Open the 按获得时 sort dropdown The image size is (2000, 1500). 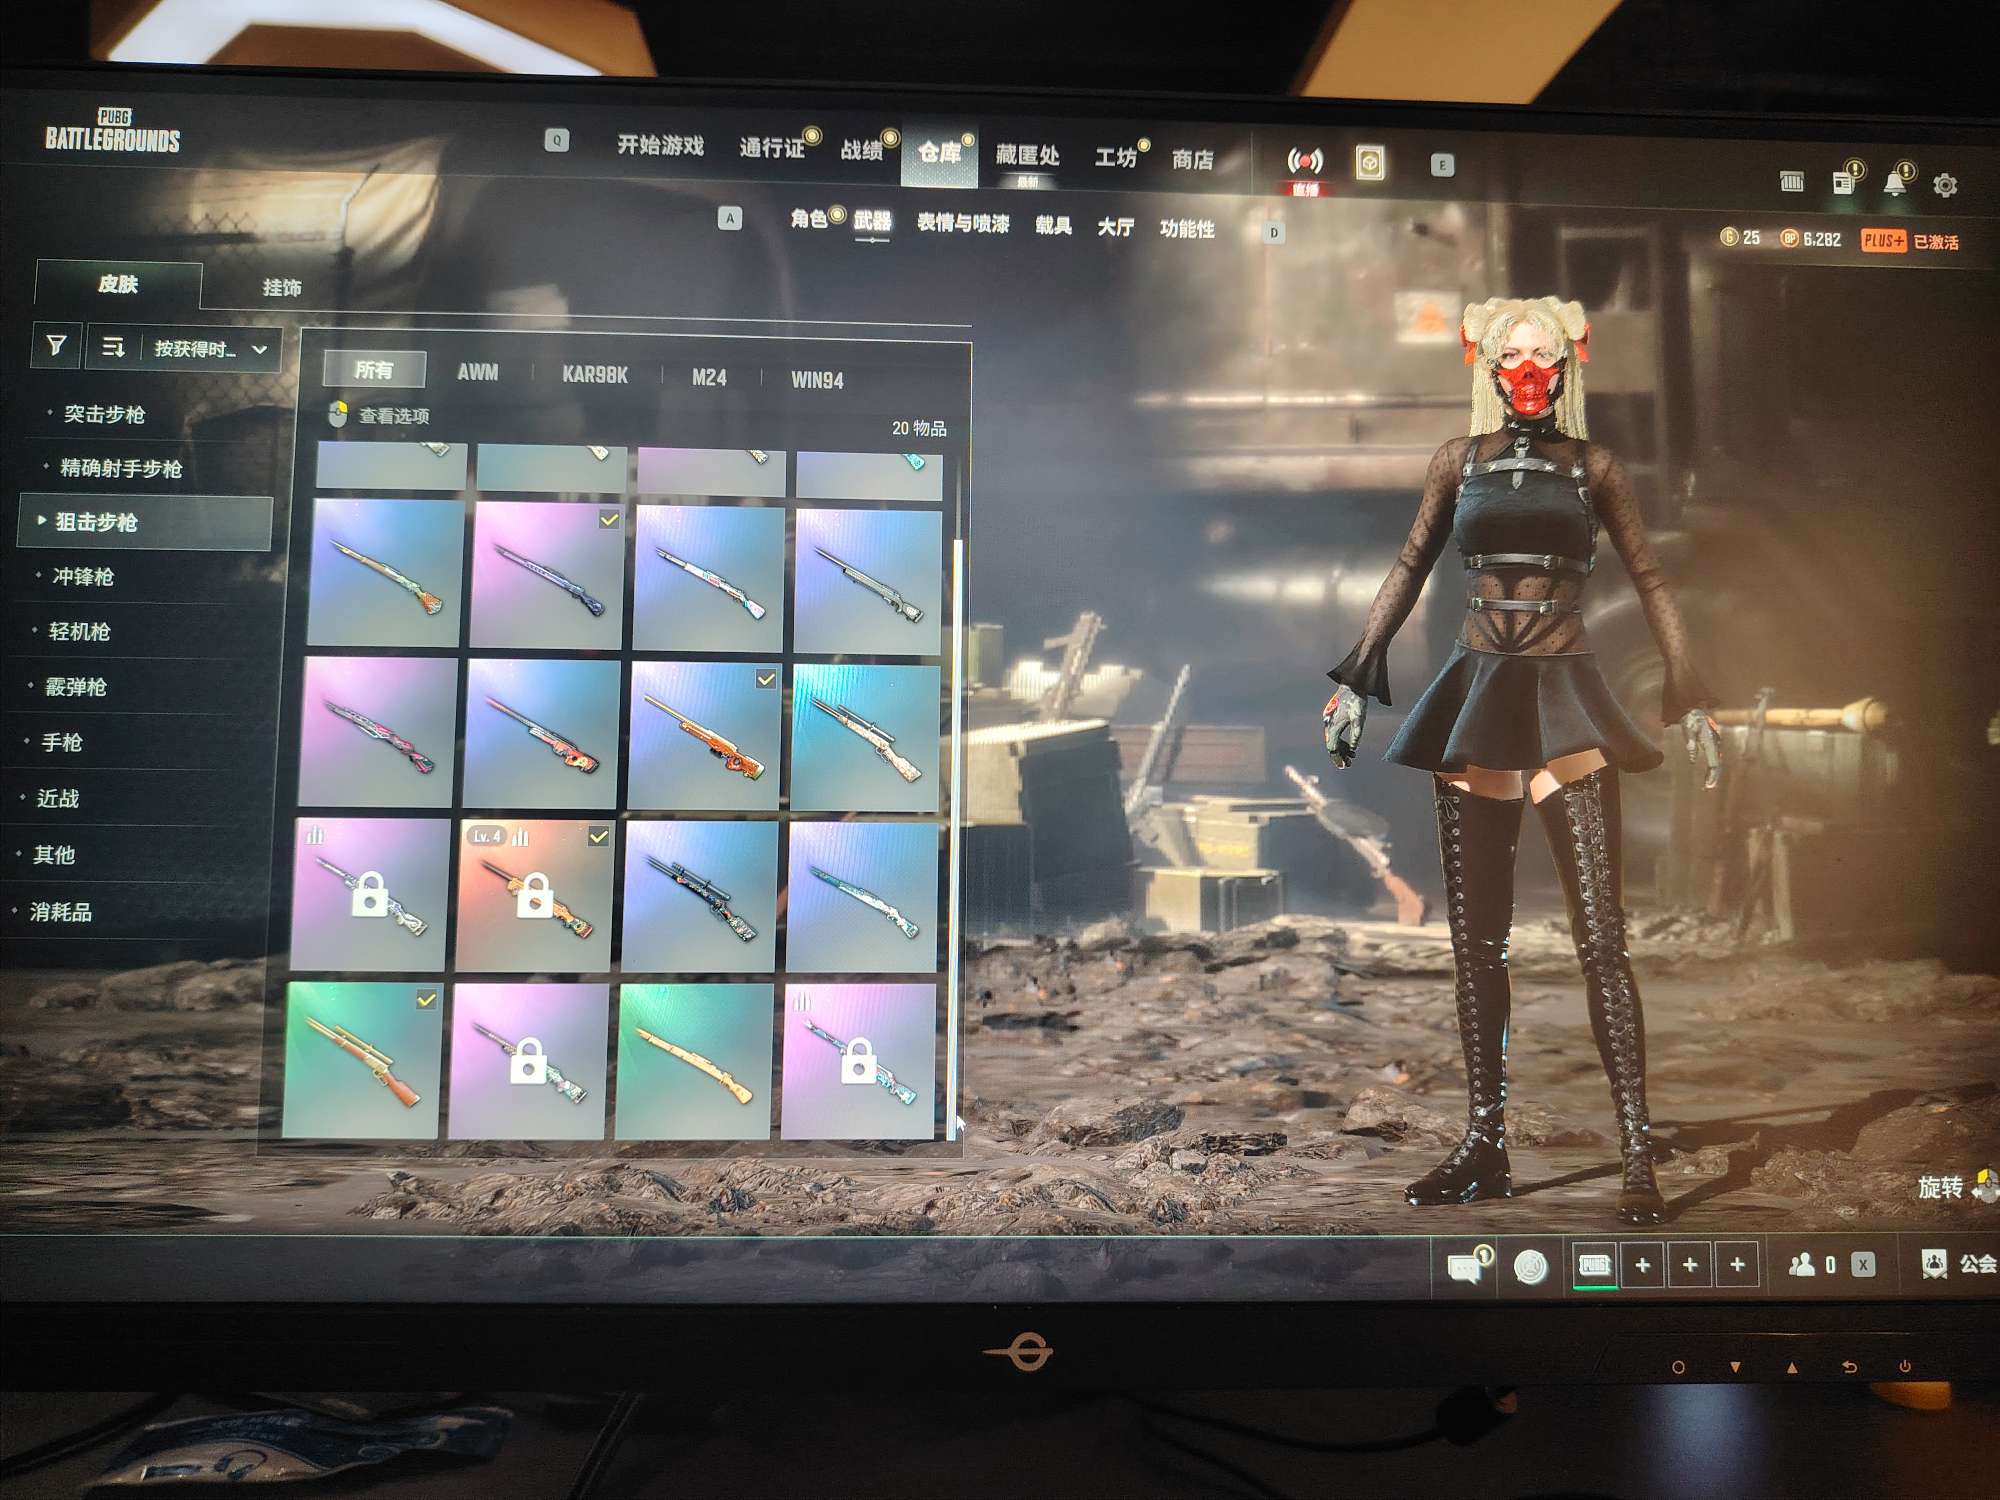click(209, 349)
